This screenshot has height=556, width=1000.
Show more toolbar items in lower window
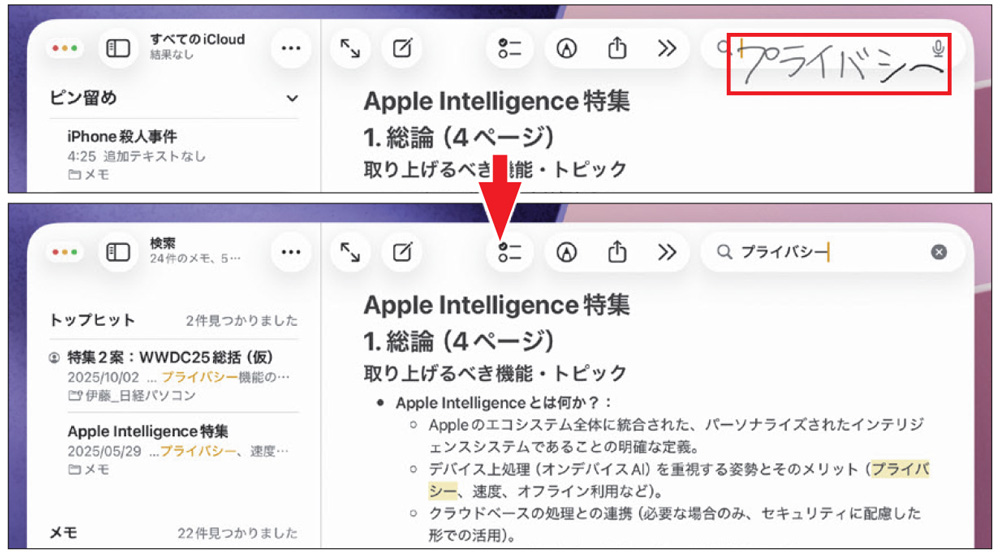667,252
